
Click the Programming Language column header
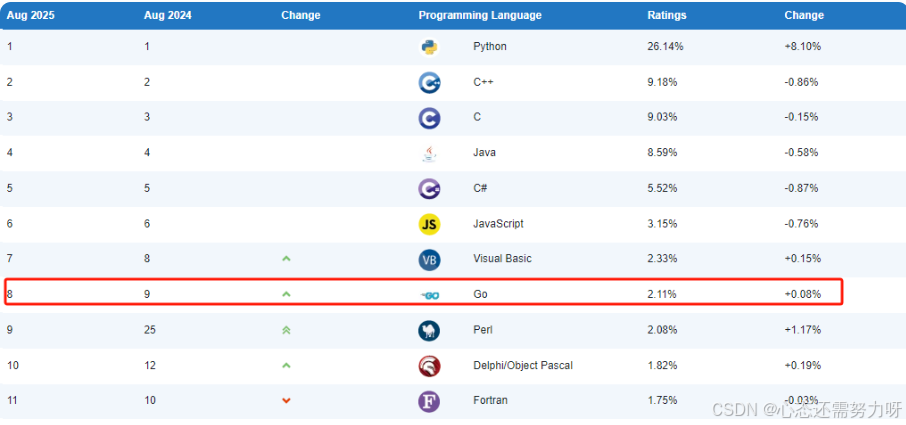coord(480,16)
